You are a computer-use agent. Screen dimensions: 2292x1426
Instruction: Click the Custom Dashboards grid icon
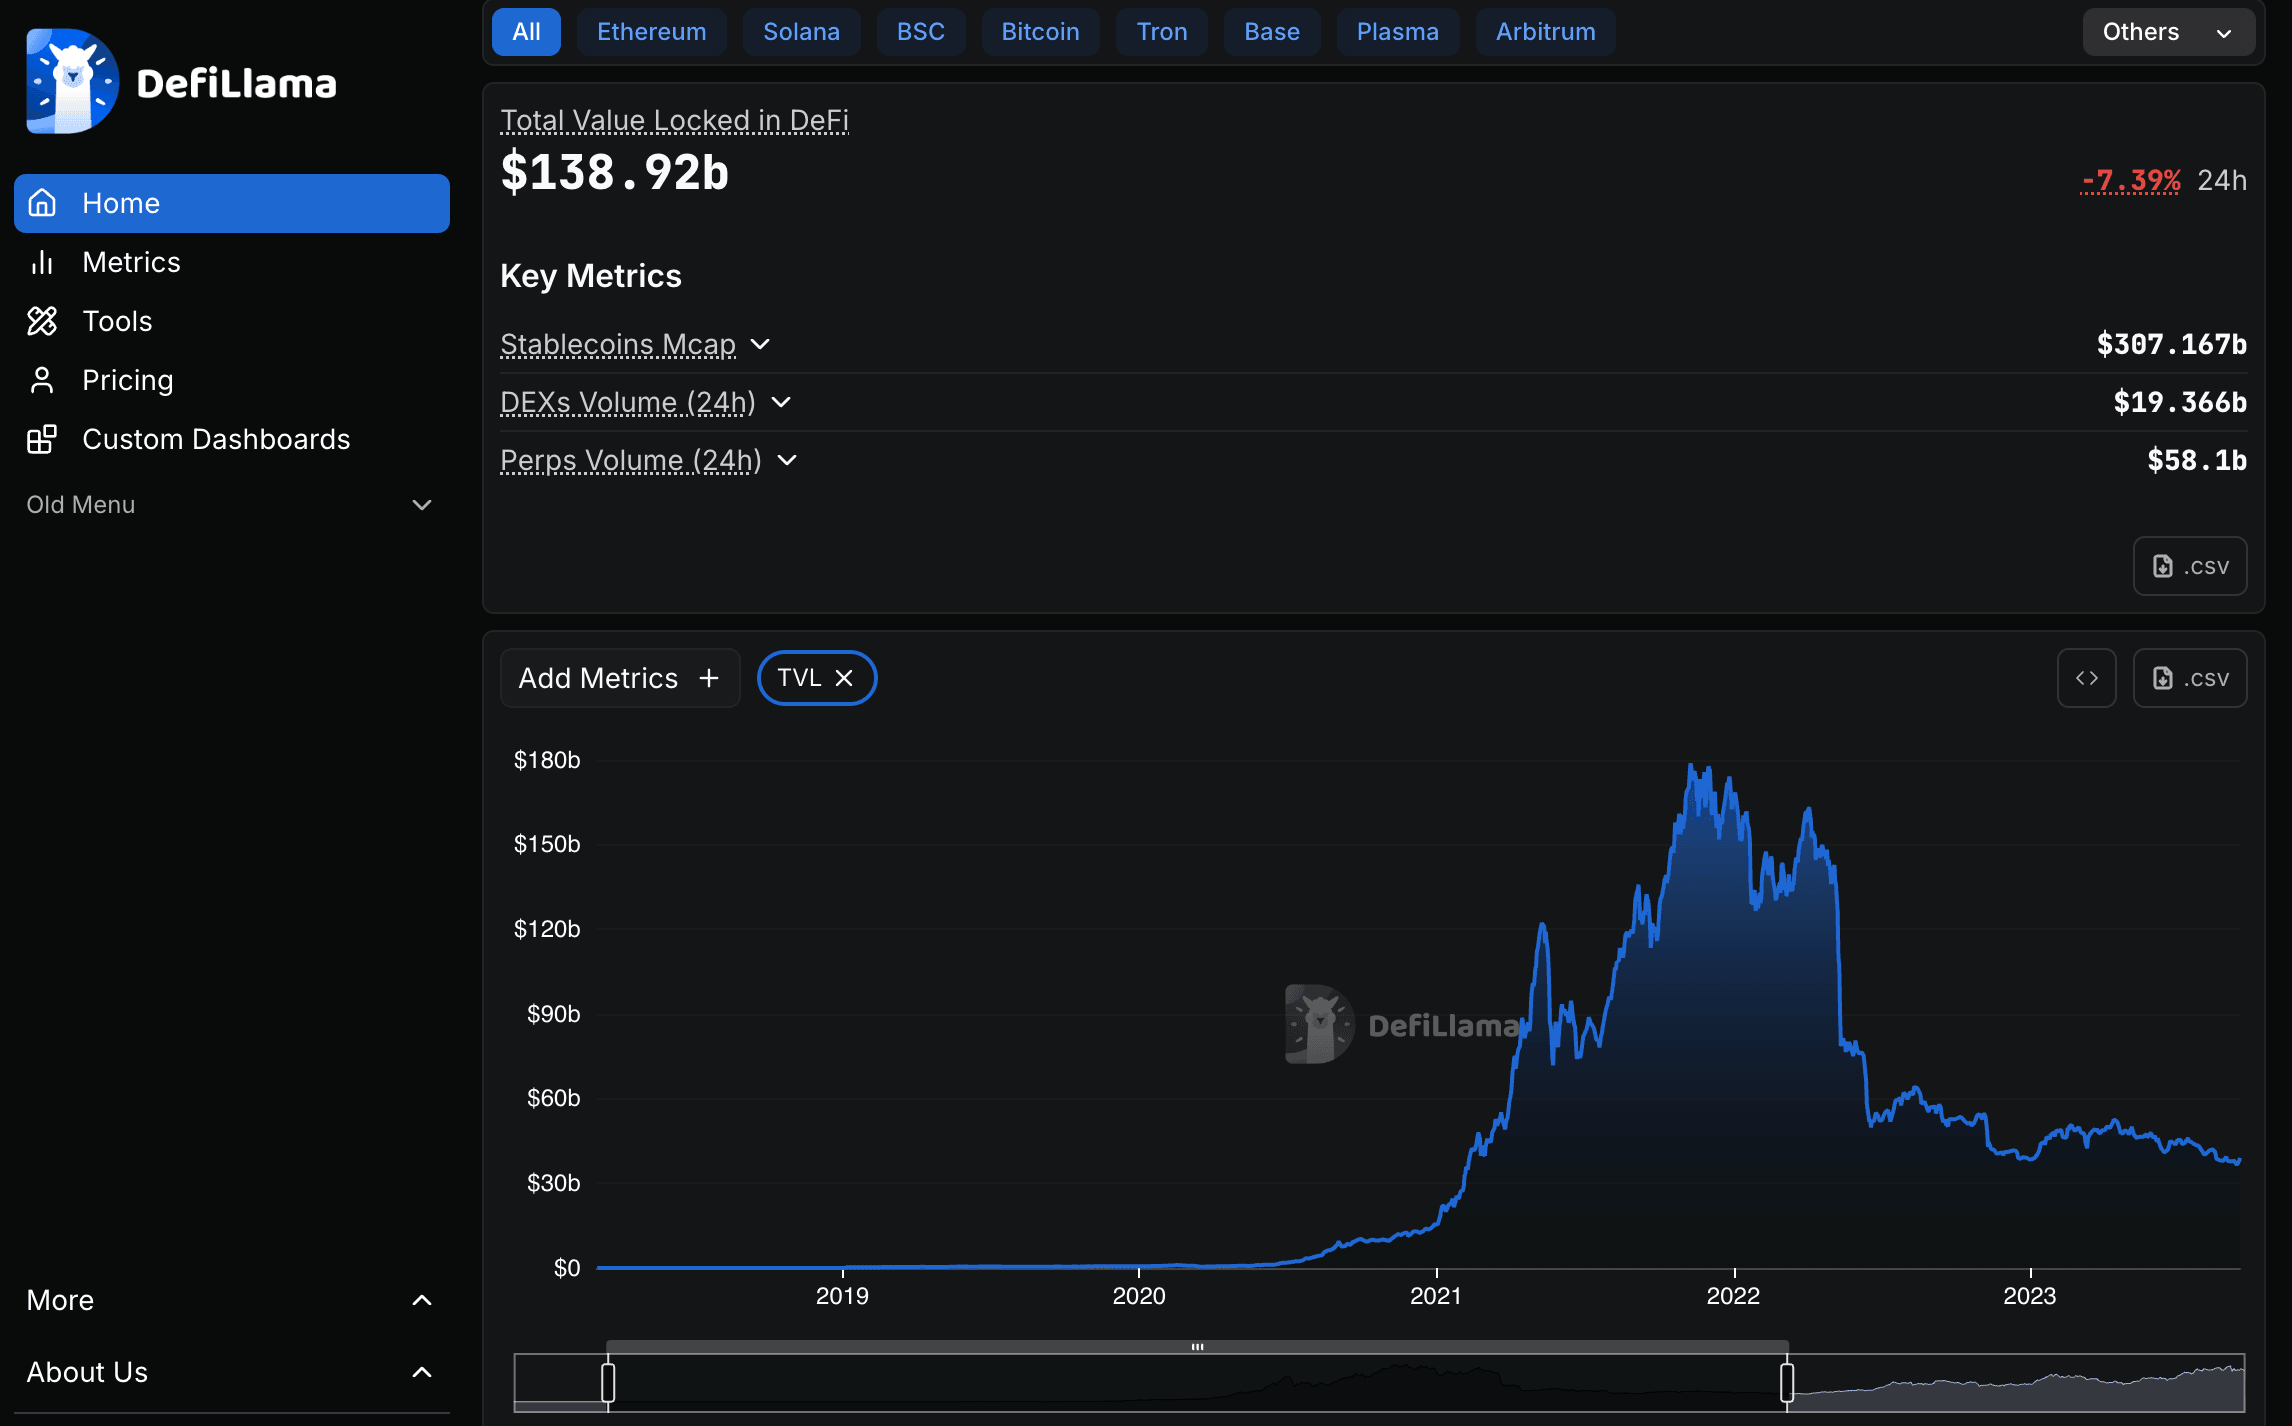[x=42, y=438]
